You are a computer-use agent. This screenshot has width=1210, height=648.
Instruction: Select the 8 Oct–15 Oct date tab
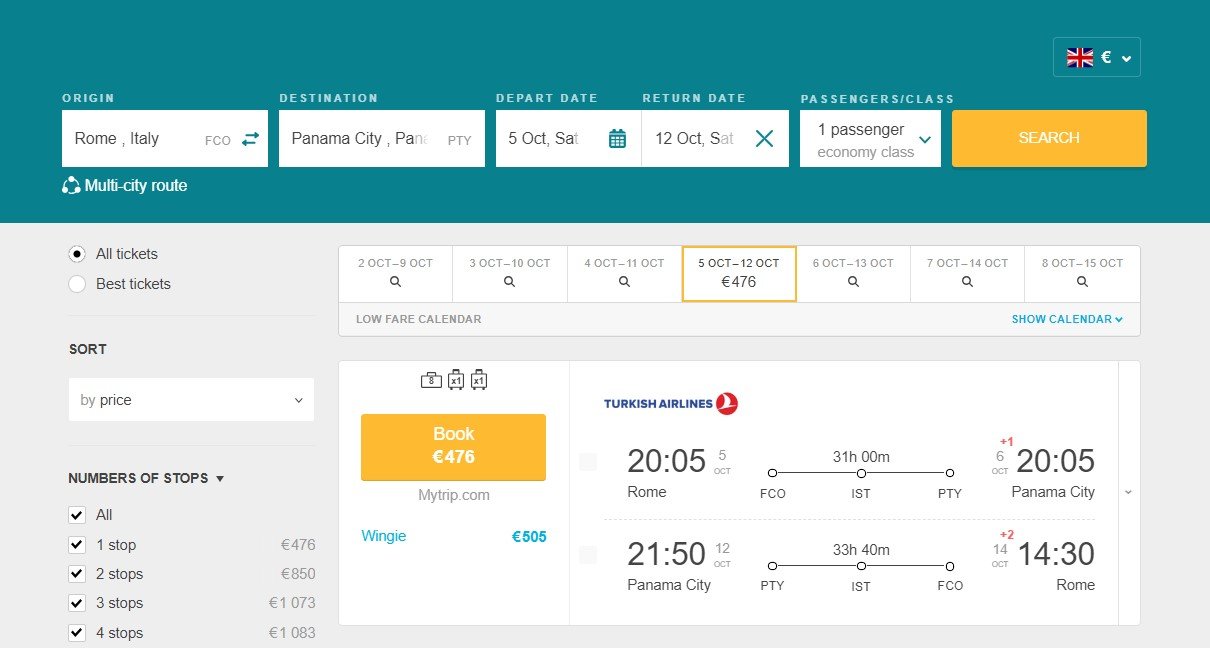pyautogui.click(x=1082, y=273)
